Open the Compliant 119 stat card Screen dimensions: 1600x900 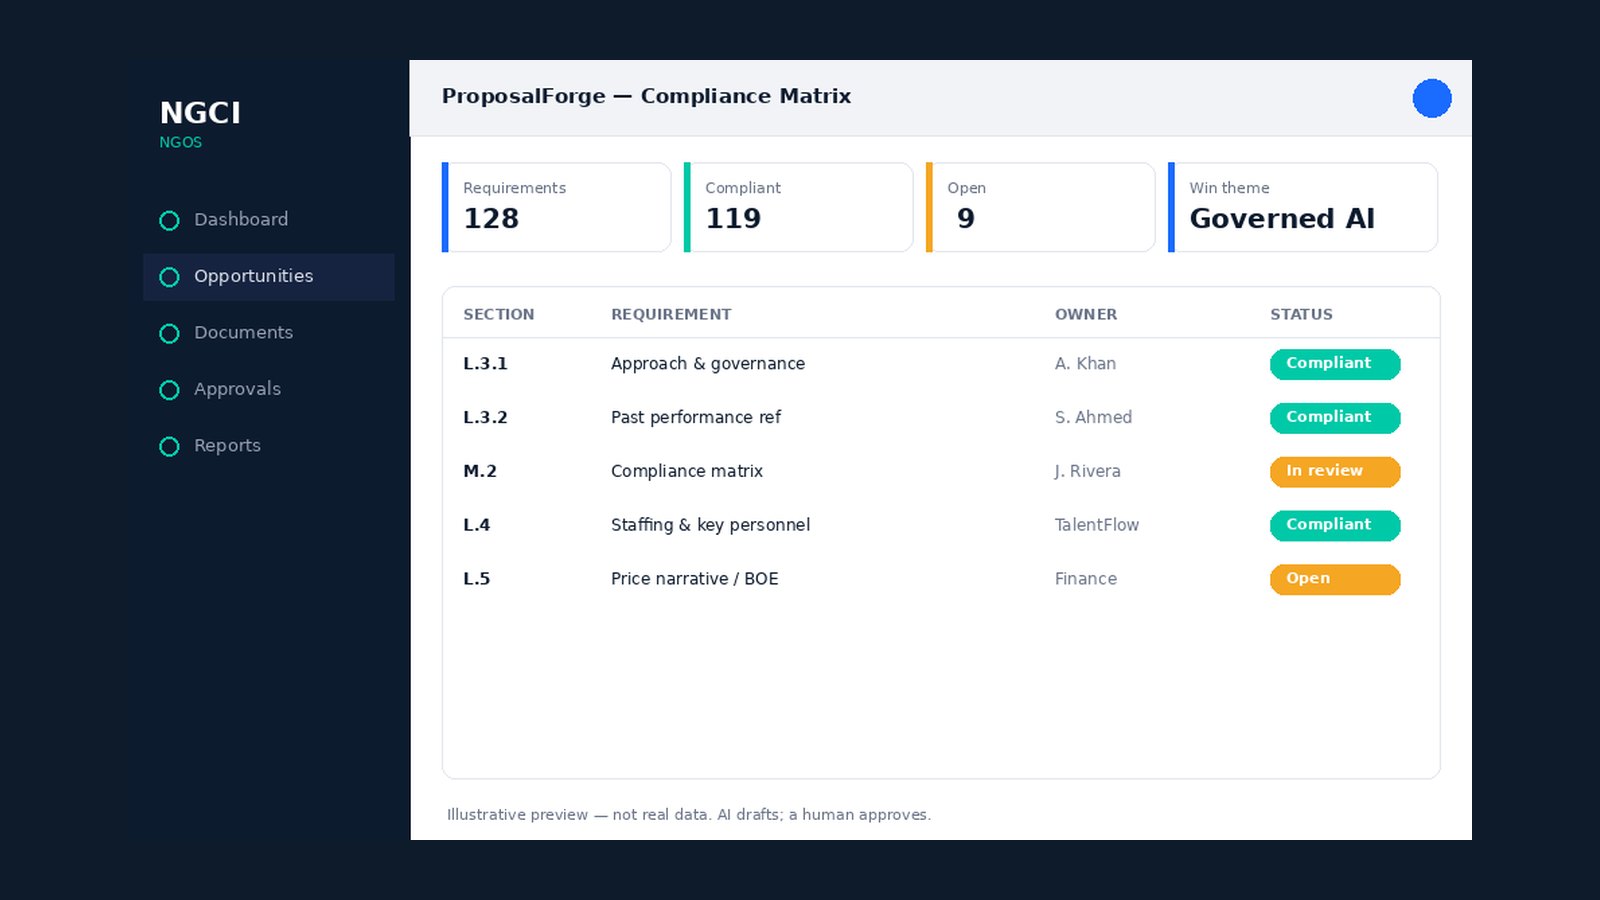(x=798, y=207)
